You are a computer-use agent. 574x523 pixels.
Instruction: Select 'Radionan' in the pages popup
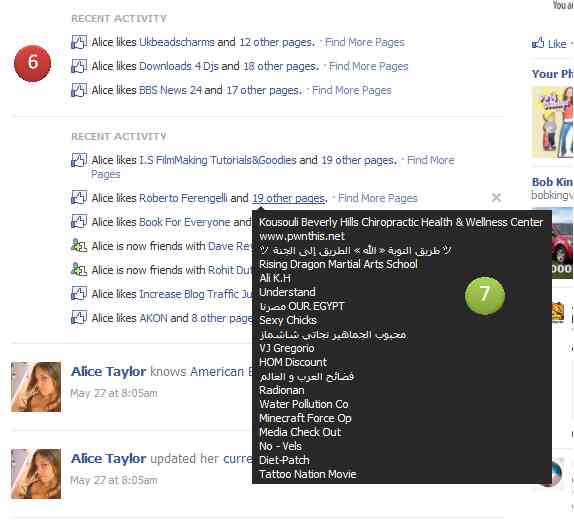(282, 390)
